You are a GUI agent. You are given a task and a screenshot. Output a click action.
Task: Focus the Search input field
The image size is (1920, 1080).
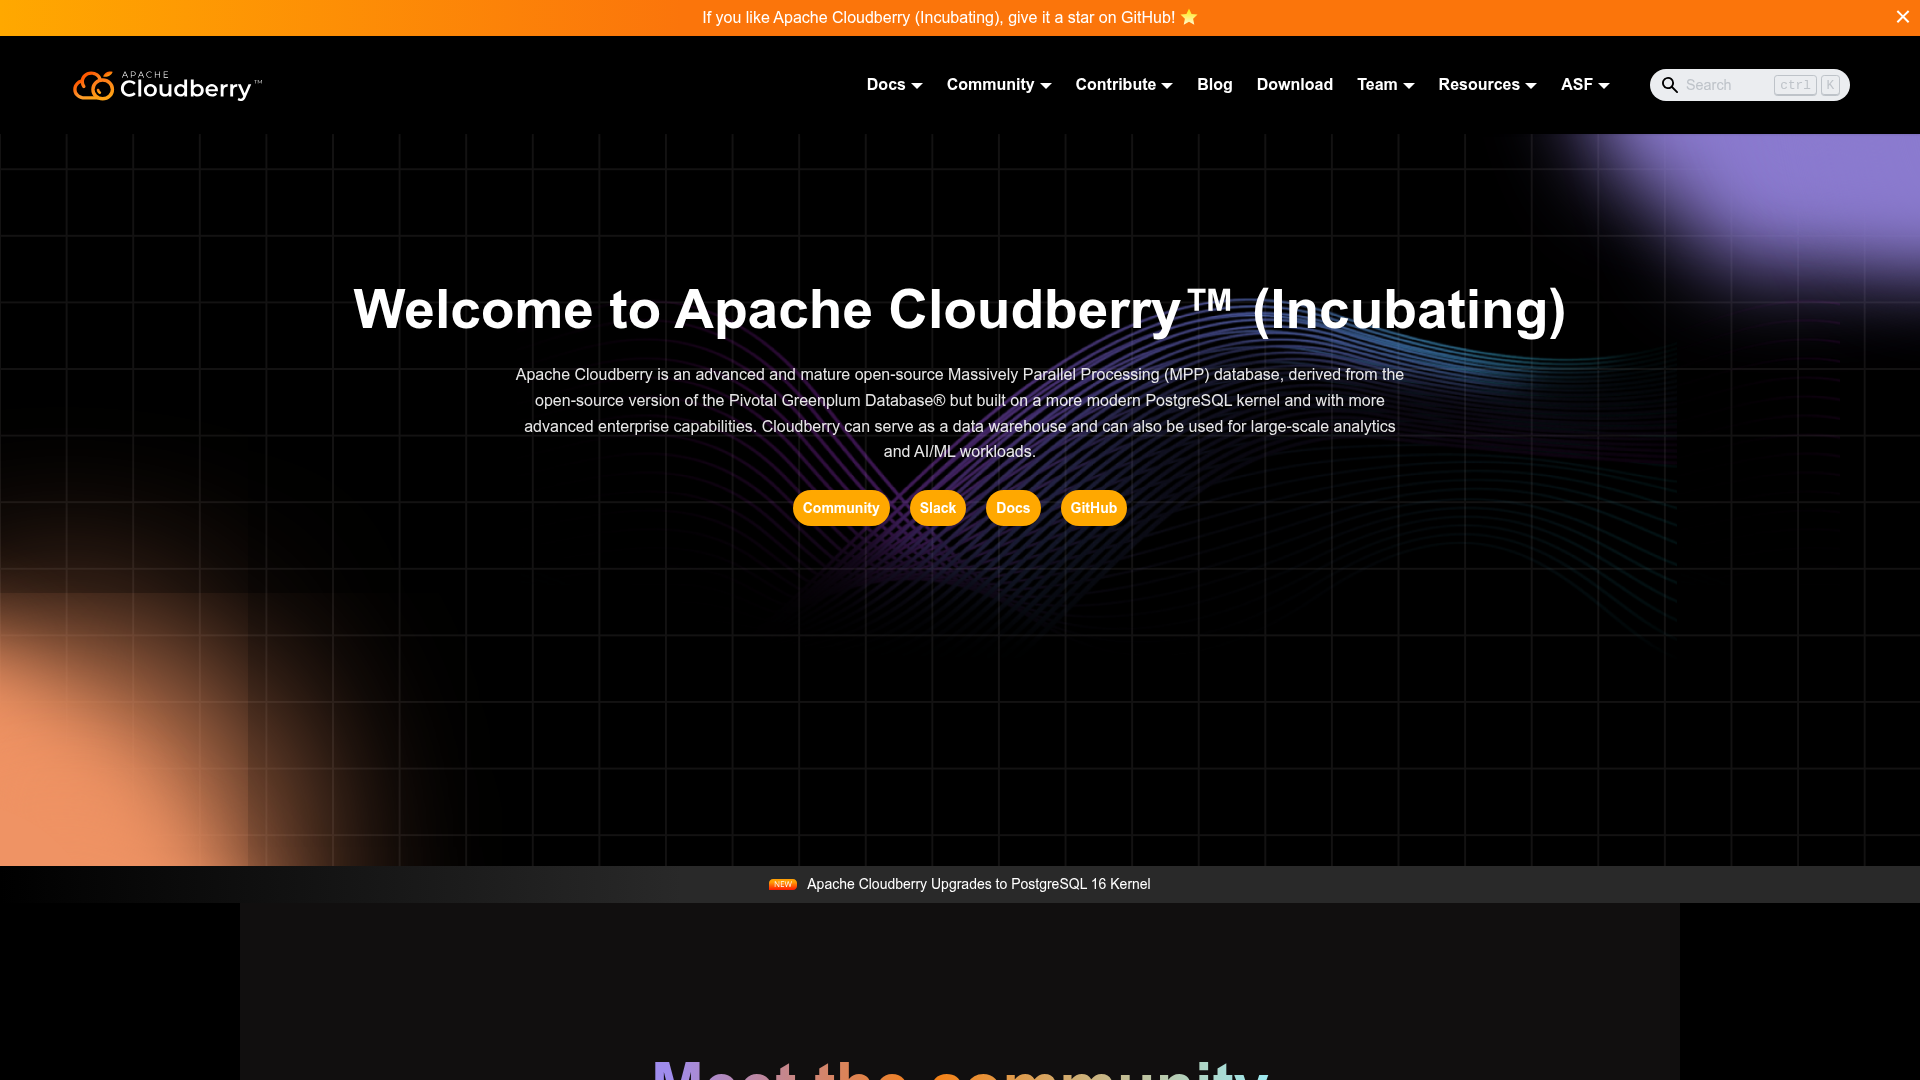click(1749, 85)
